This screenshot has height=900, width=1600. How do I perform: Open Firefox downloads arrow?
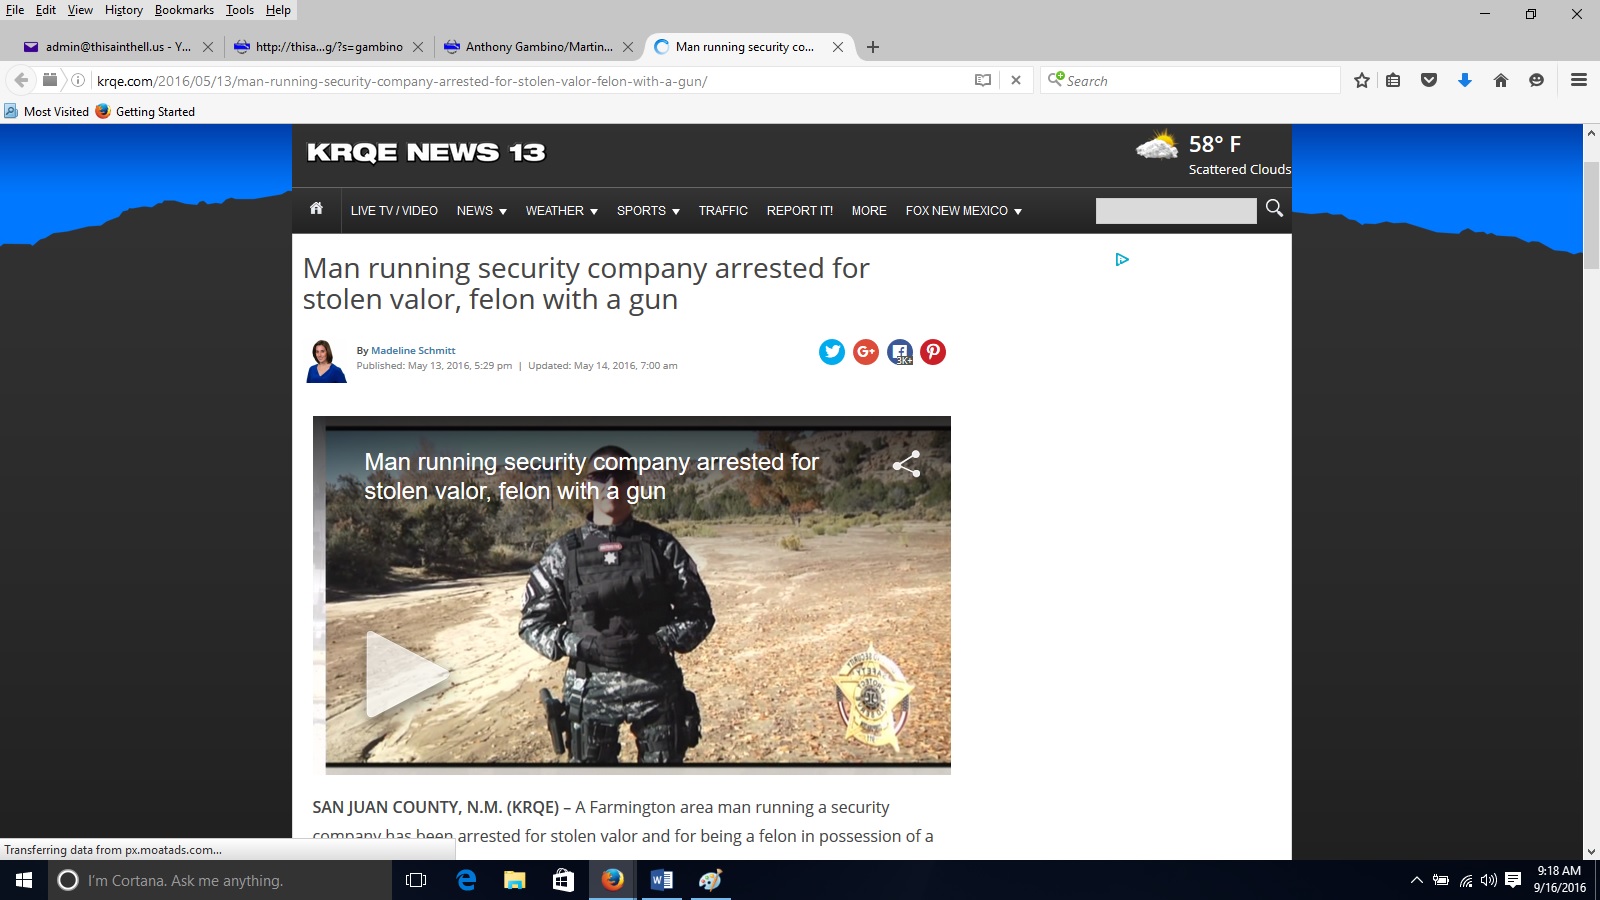tap(1465, 81)
